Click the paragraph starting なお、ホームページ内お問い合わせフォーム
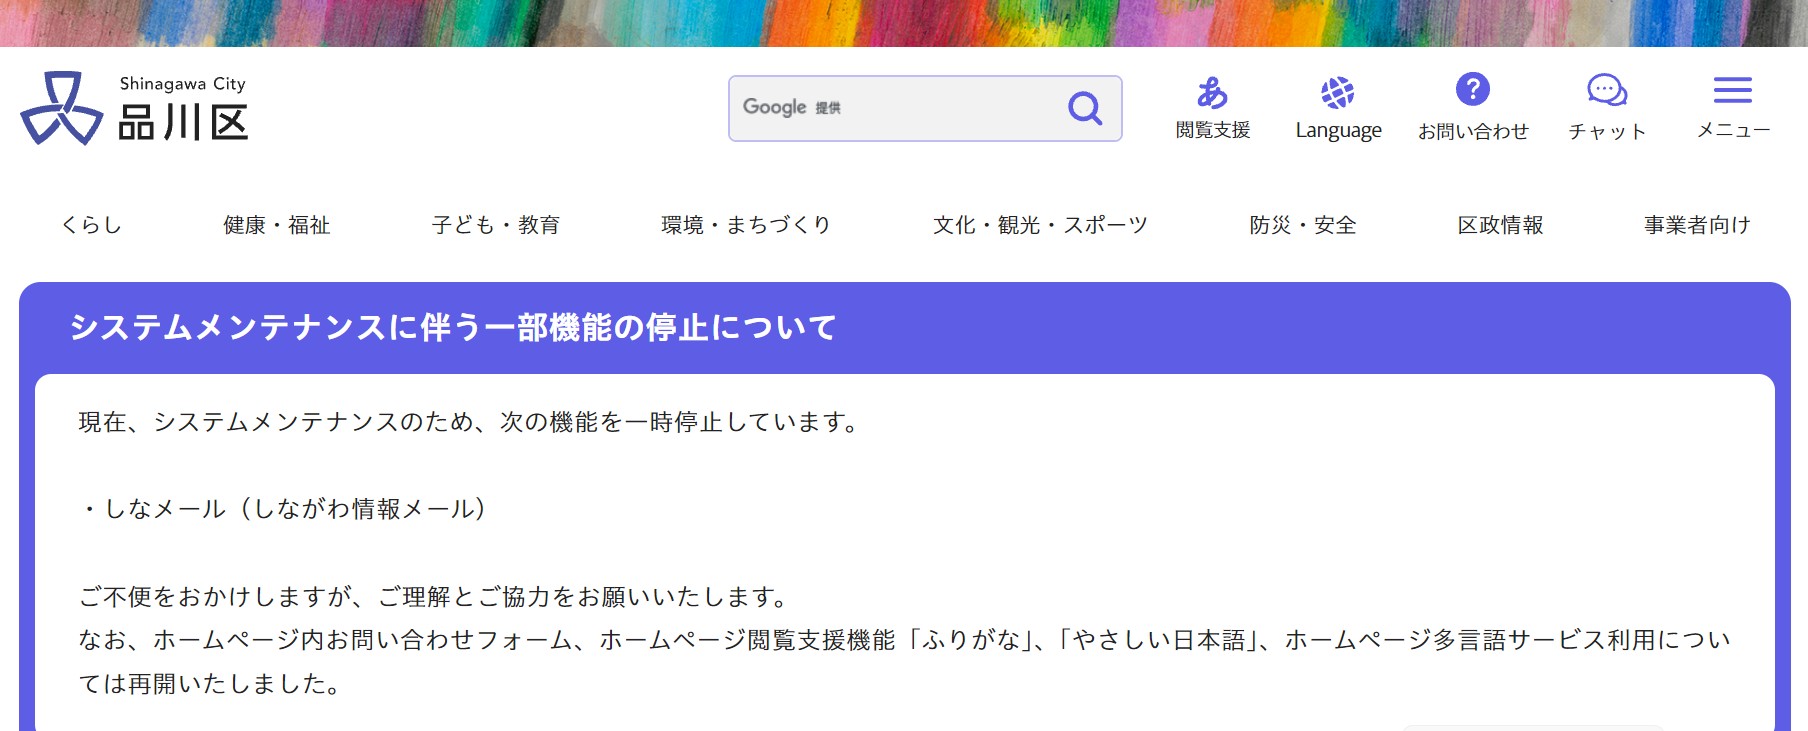The image size is (1808, 731). click(x=904, y=662)
